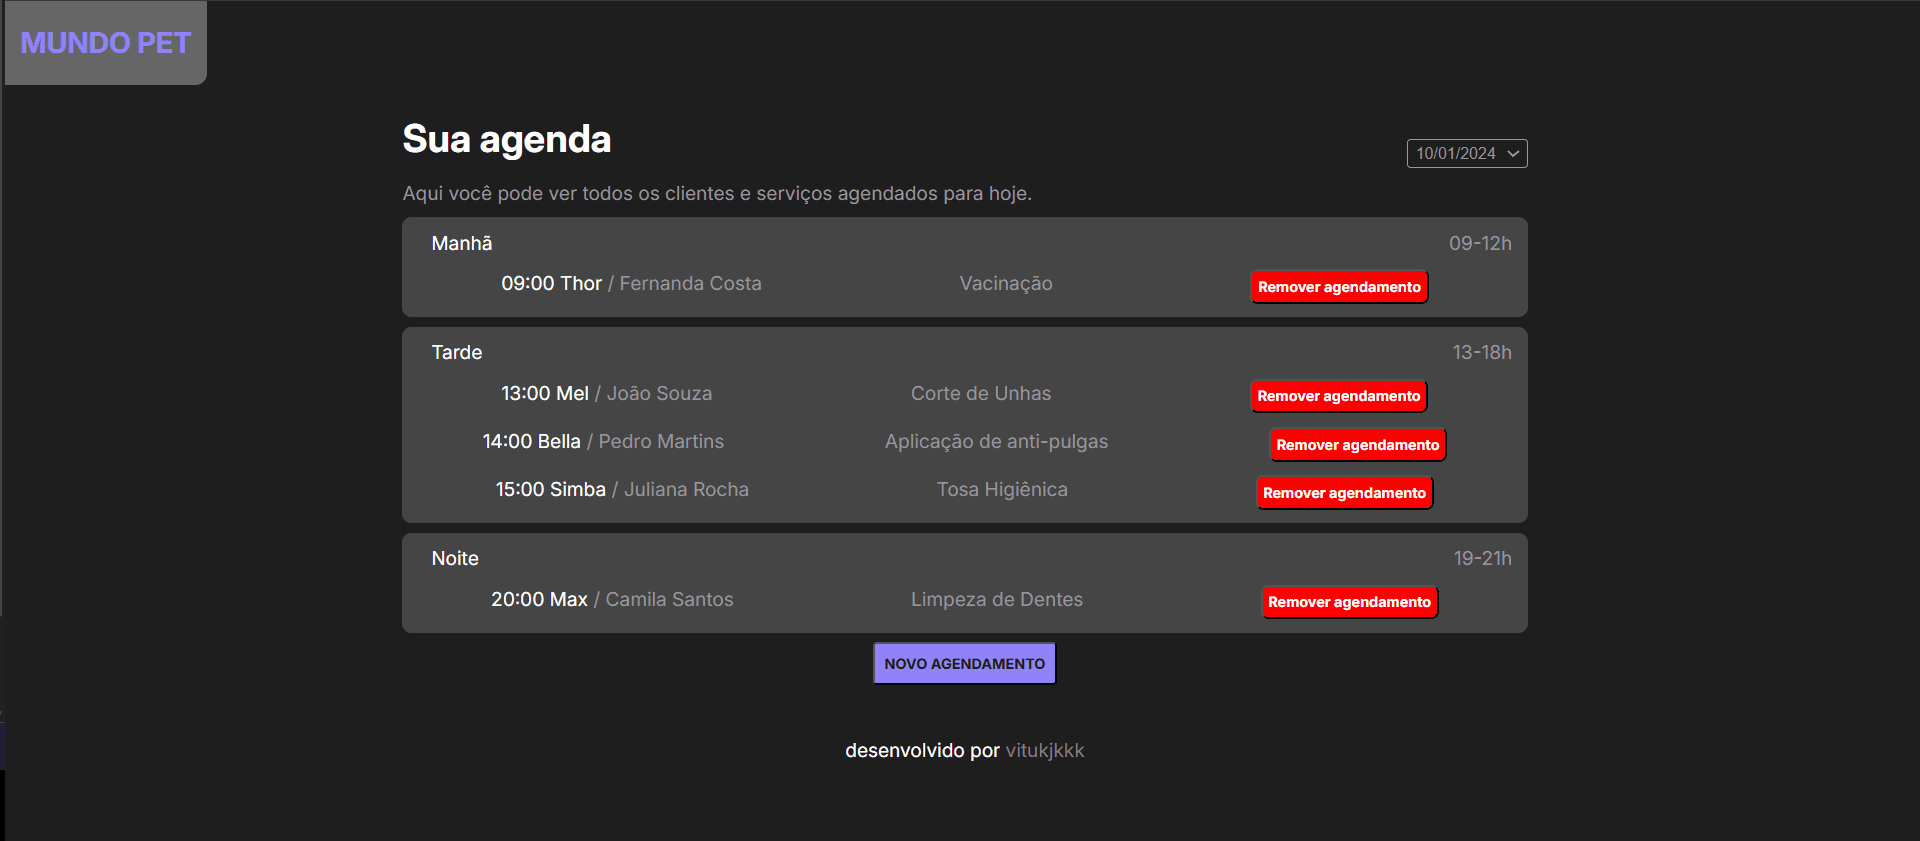
Task: Select the 09:00 Thor entry text
Action: (x=551, y=283)
